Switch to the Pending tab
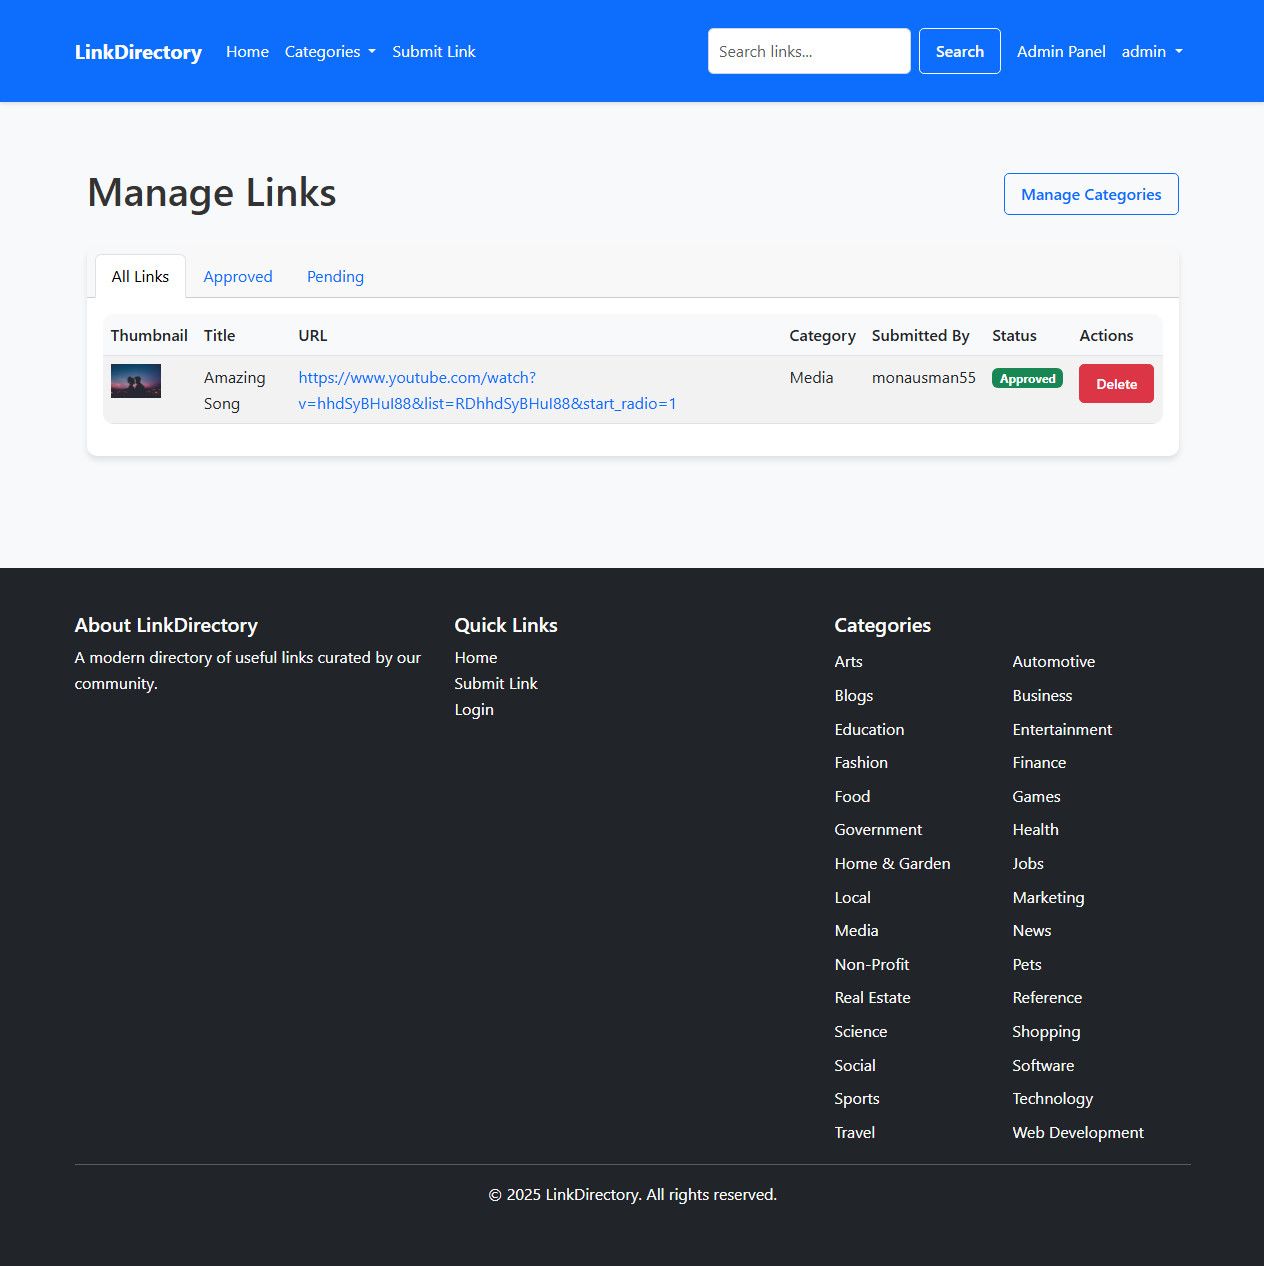Viewport: 1264px width, 1266px height. (x=335, y=277)
